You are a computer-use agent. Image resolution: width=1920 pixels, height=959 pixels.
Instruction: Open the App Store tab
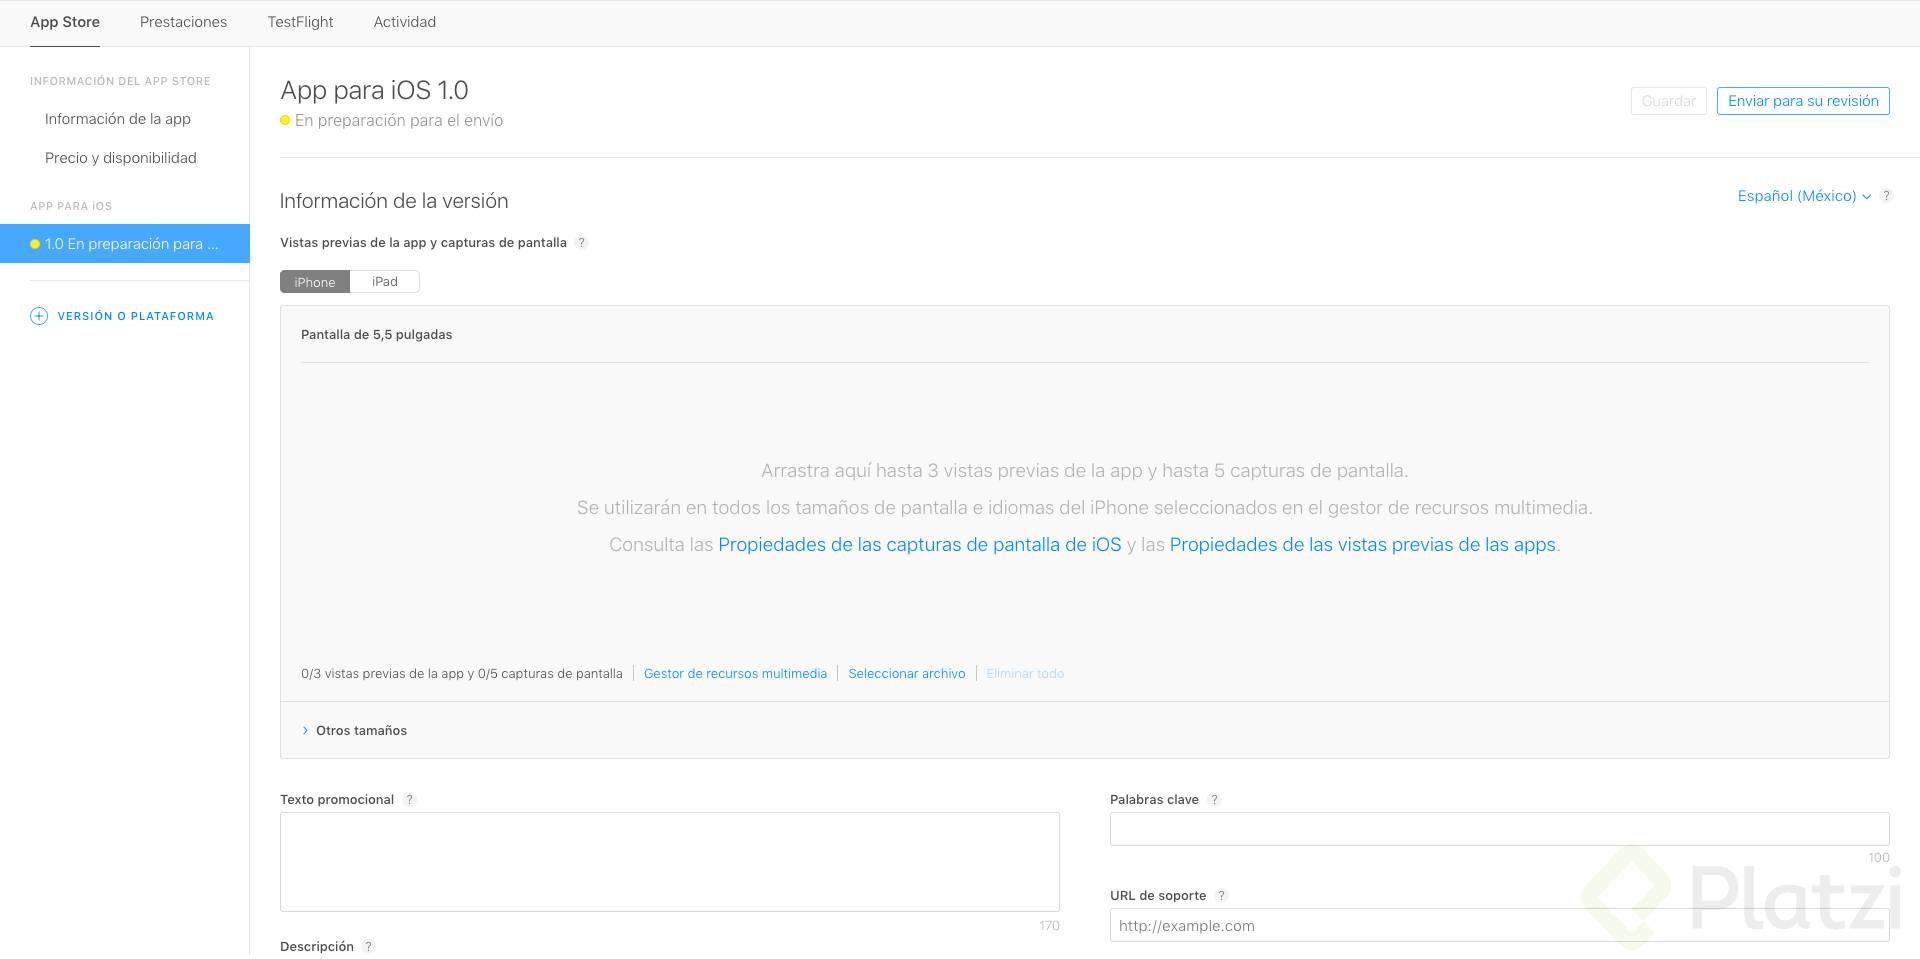pyautogui.click(x=65, y=22)
